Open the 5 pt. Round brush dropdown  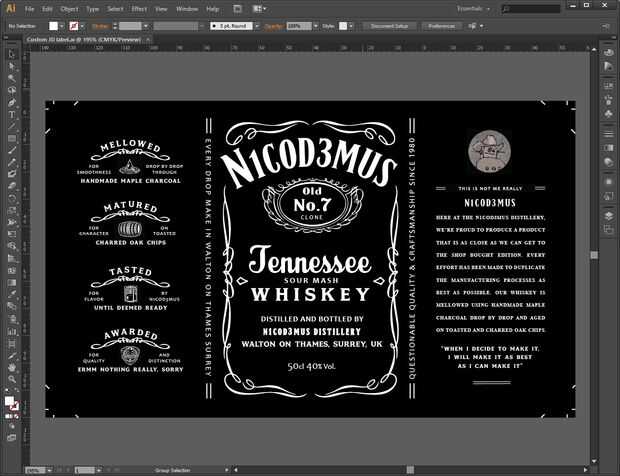point(257,26)
